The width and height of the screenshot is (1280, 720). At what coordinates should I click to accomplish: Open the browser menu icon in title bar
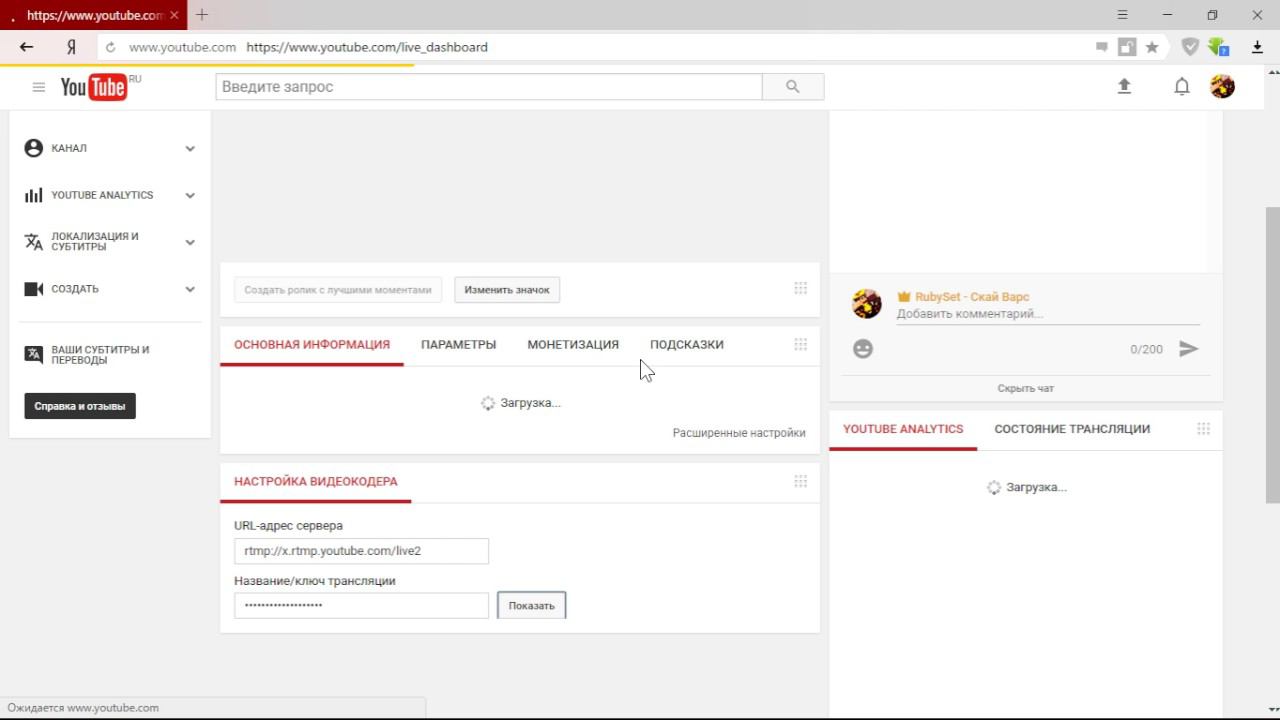(x=1122, y=15)
